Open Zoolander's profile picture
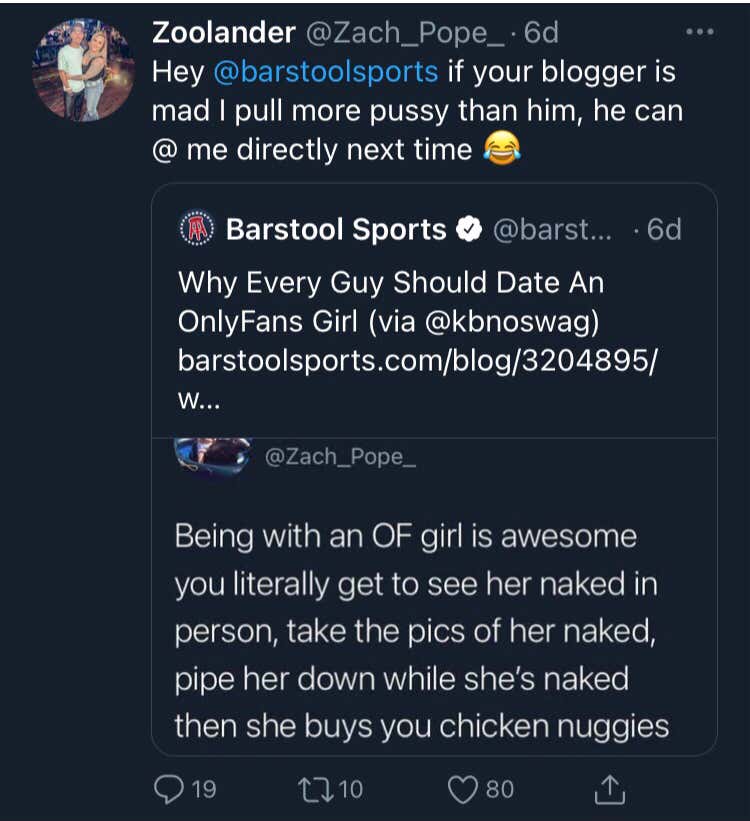Image resolution: width=750 pixels, height=821 pixels. pyautogui.click(x=83, y=69)
